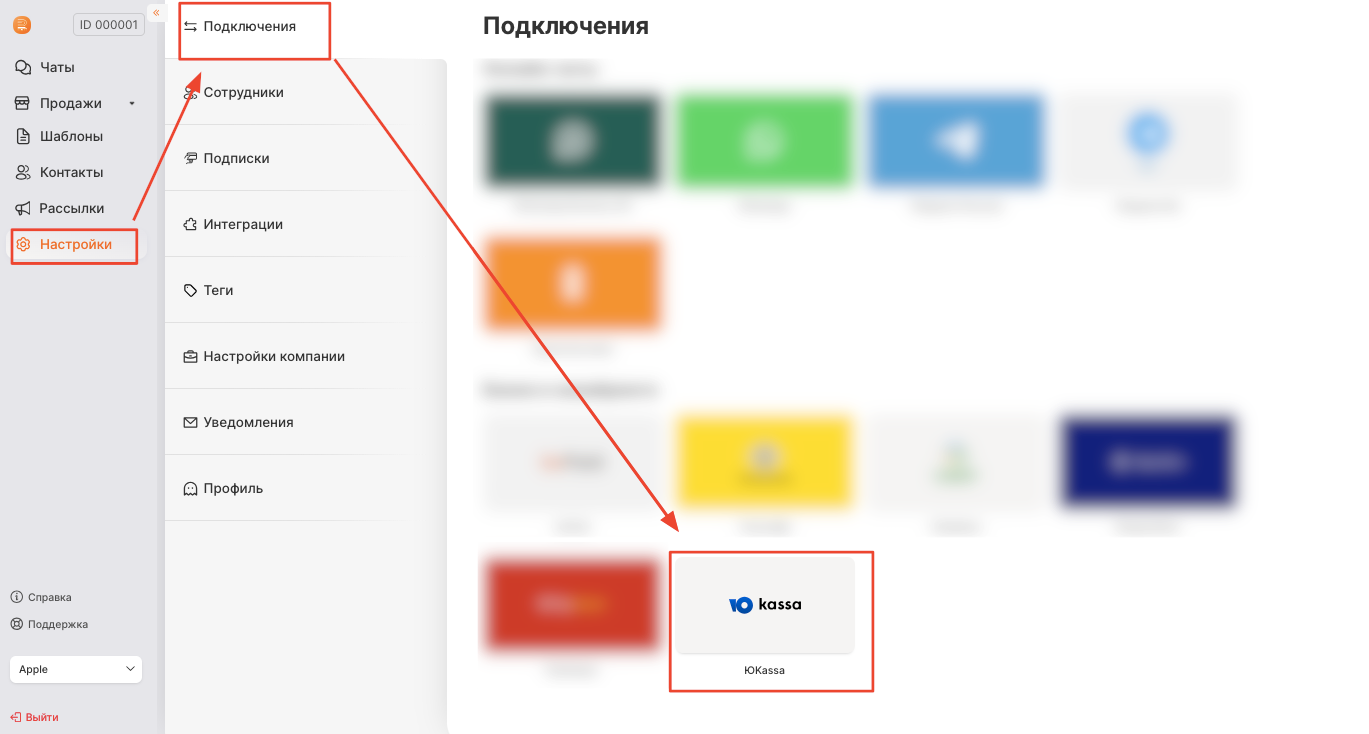Open the Apple company dropdown
This screenshot has height=734, width=1369.
76,669
